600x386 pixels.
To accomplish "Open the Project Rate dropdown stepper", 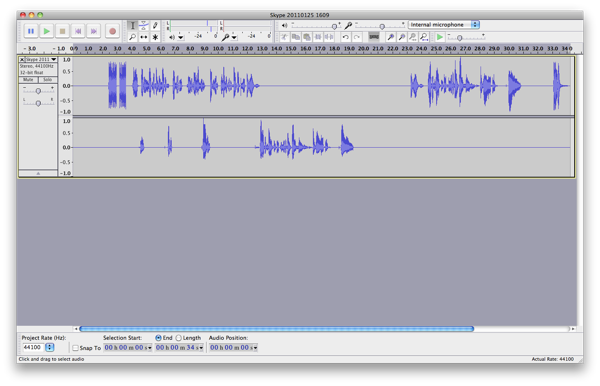I will (x=50, y=347).
